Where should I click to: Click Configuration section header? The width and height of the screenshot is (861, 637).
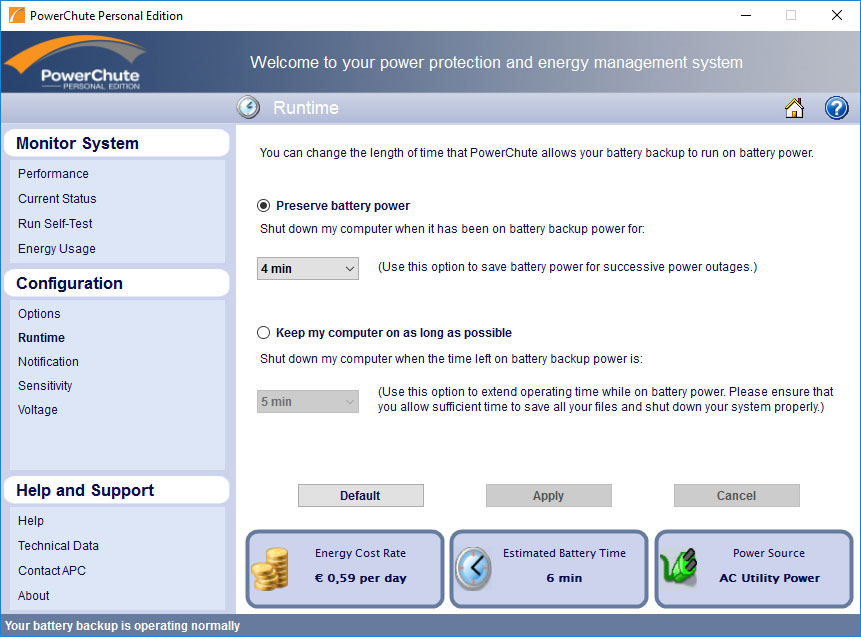click(116, 283)
